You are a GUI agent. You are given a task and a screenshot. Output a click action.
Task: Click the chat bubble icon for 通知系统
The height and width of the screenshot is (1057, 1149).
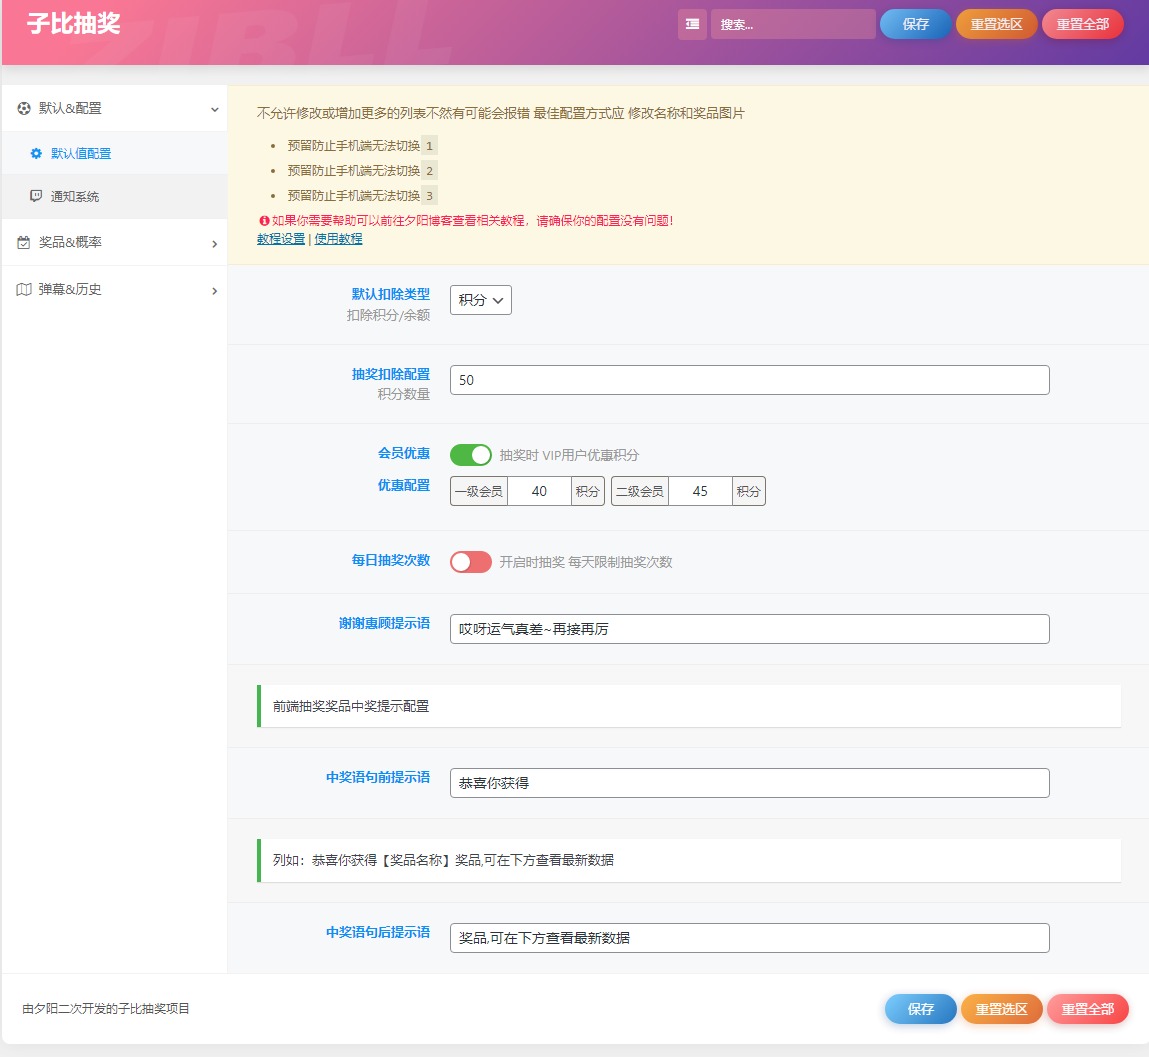36,196
